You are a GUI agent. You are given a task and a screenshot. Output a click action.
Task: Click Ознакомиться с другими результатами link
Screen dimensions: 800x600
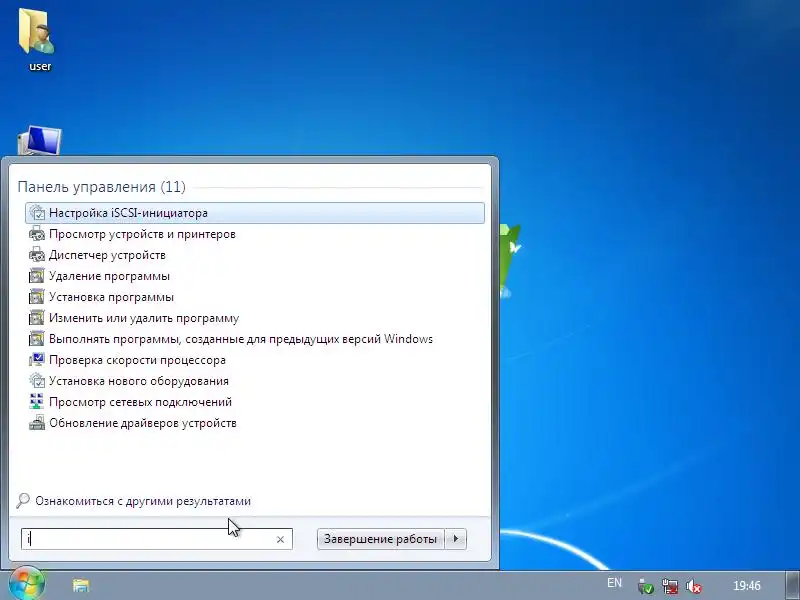[143, 501]
